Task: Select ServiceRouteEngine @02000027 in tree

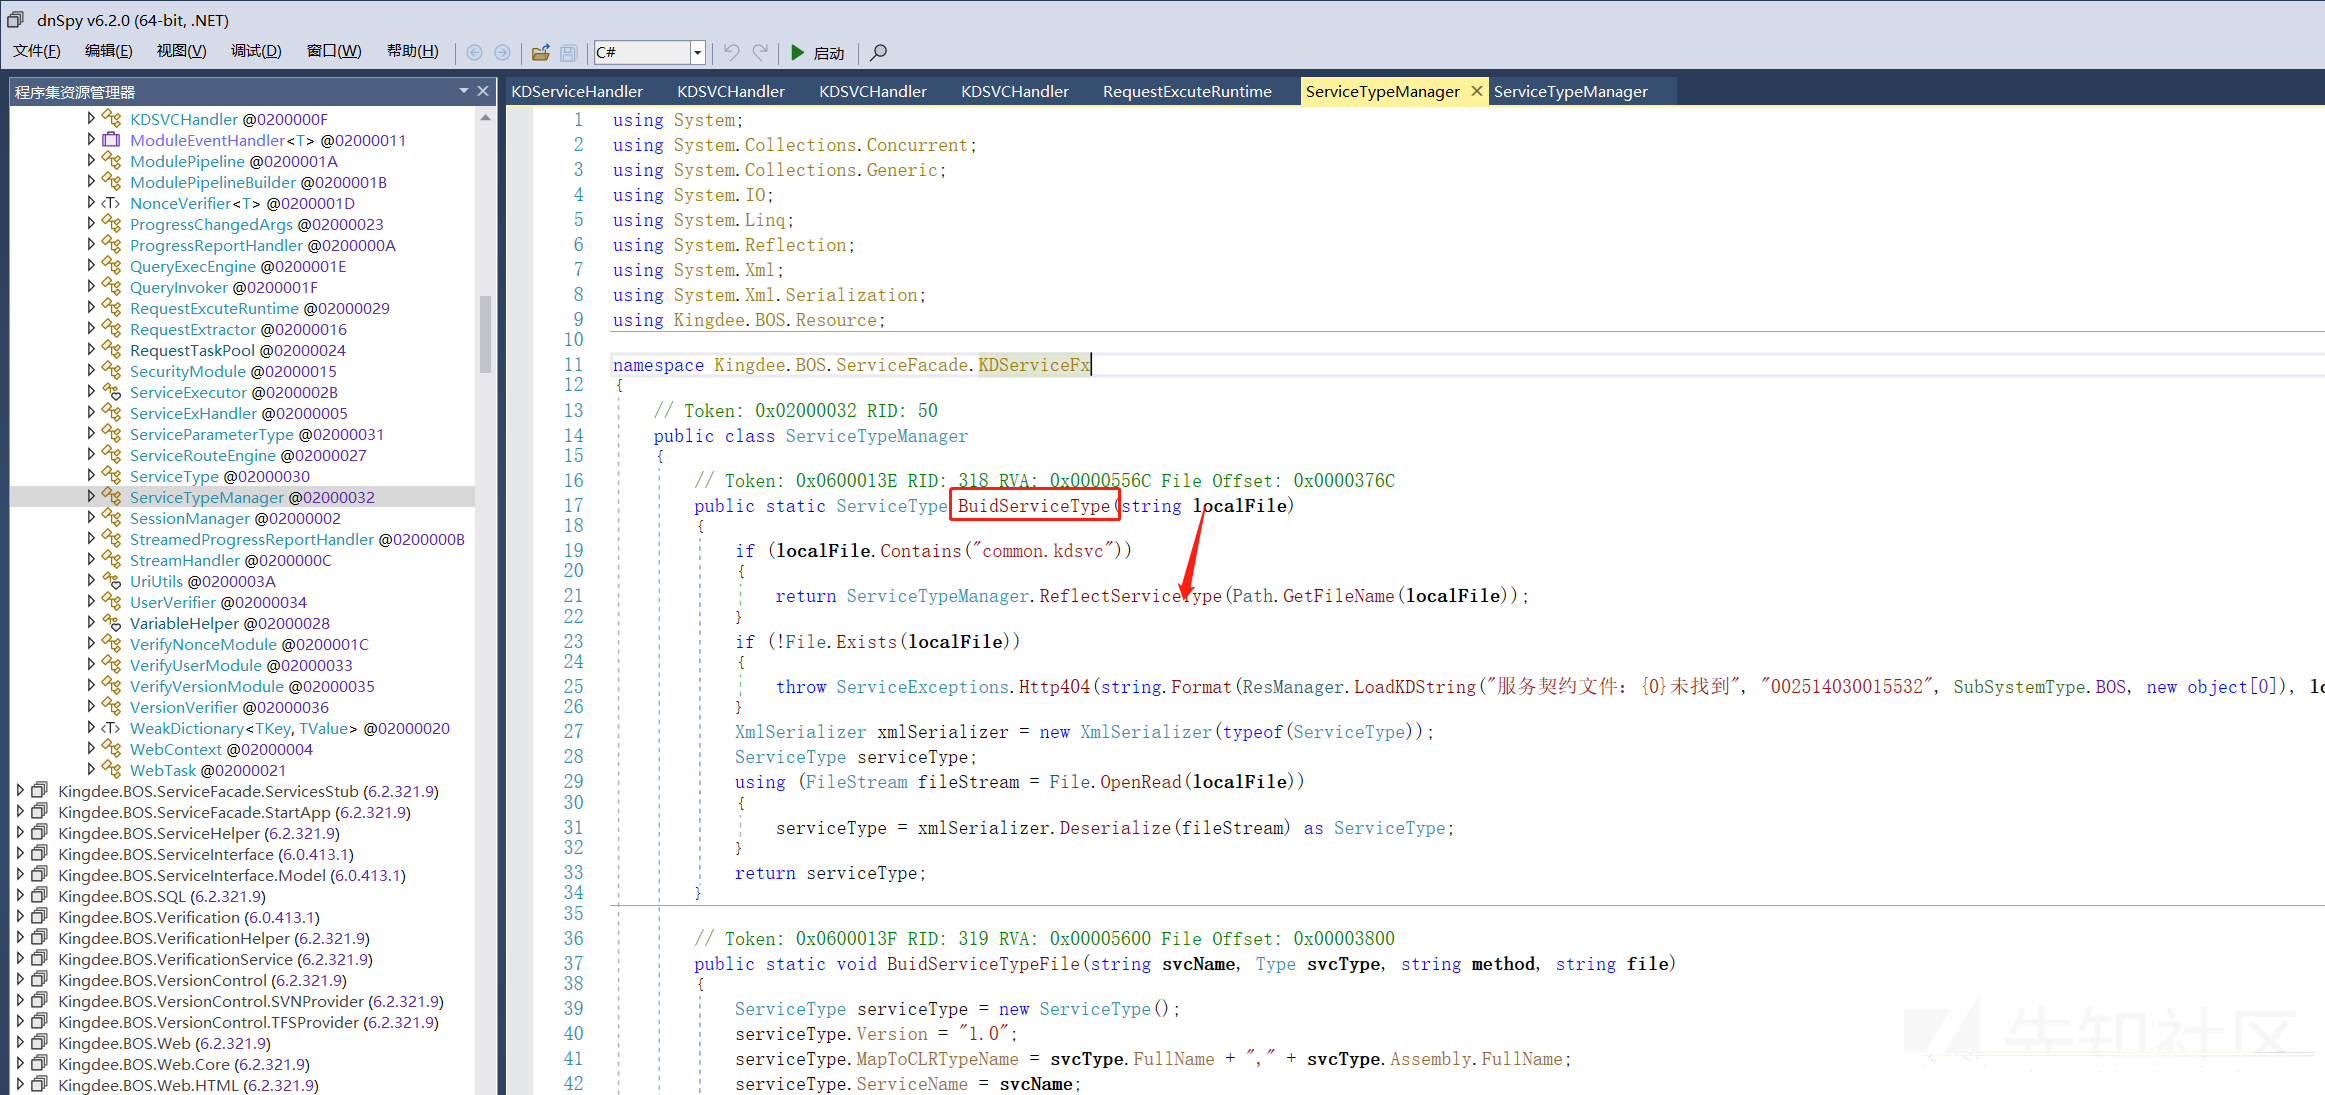Action: (248, 455)
